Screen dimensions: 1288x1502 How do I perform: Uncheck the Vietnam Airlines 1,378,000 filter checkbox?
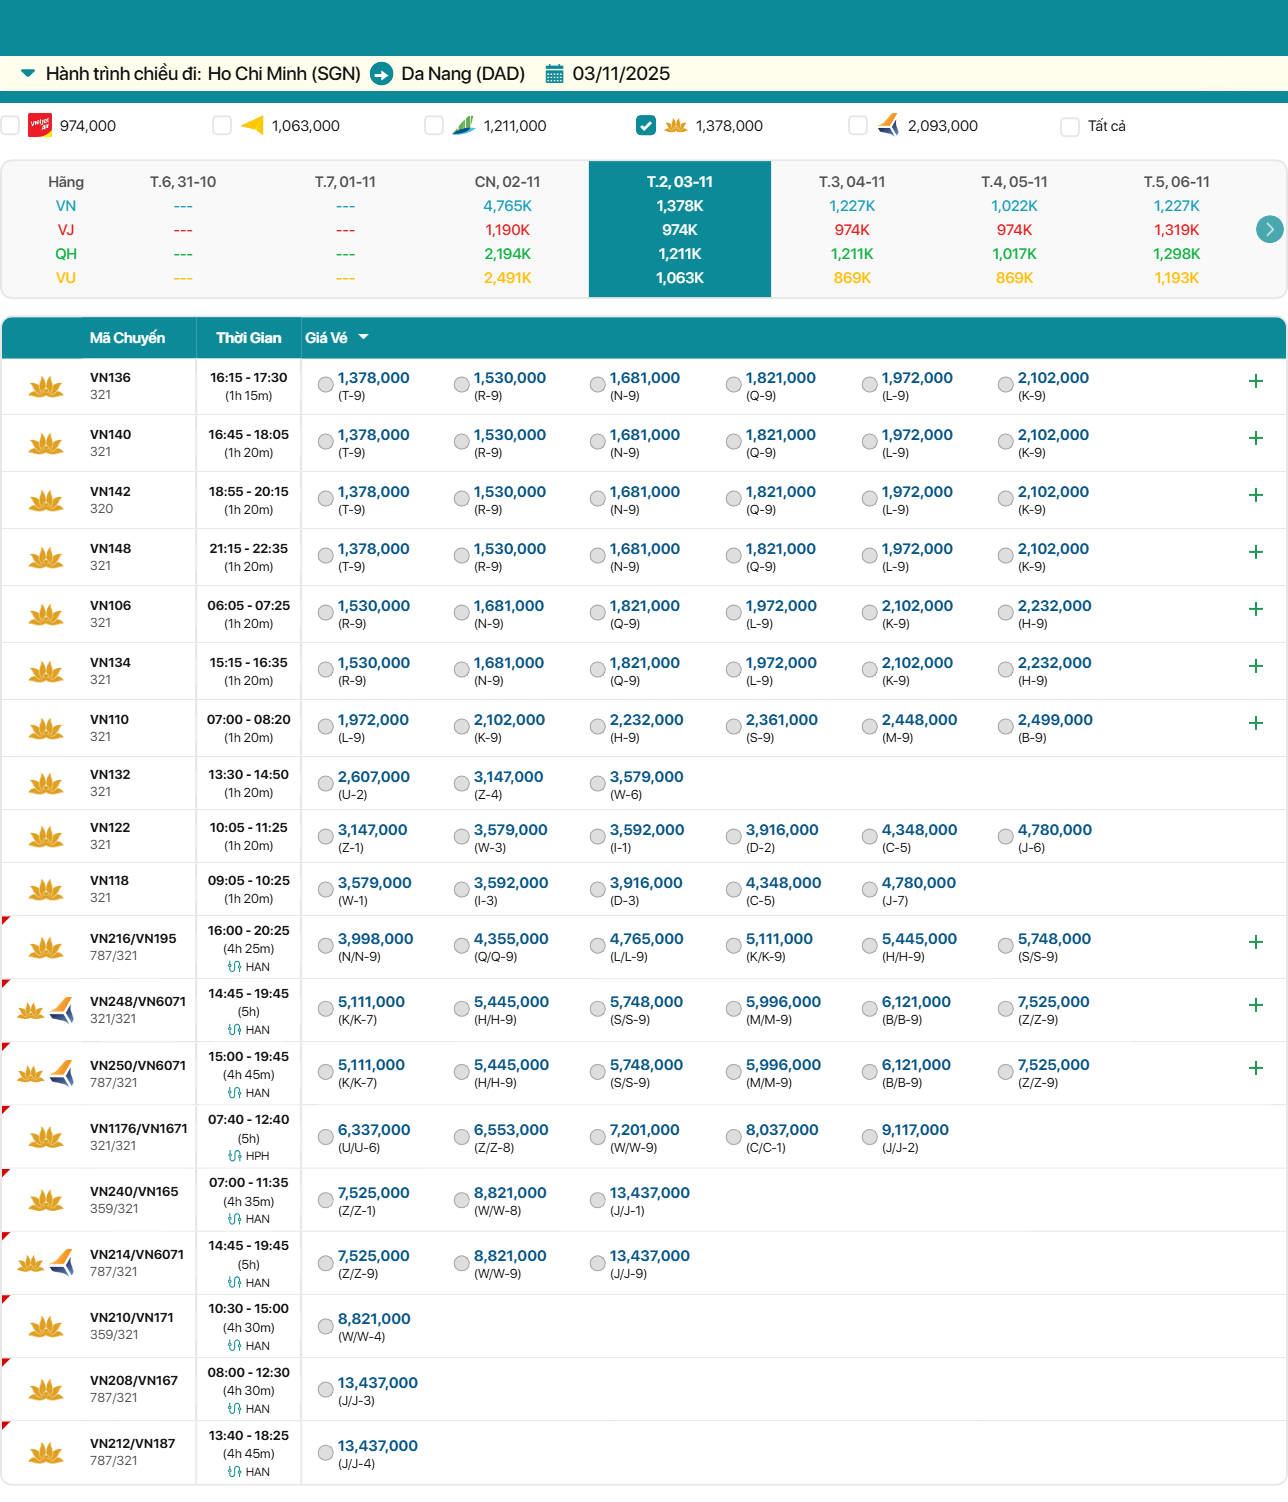646,125
